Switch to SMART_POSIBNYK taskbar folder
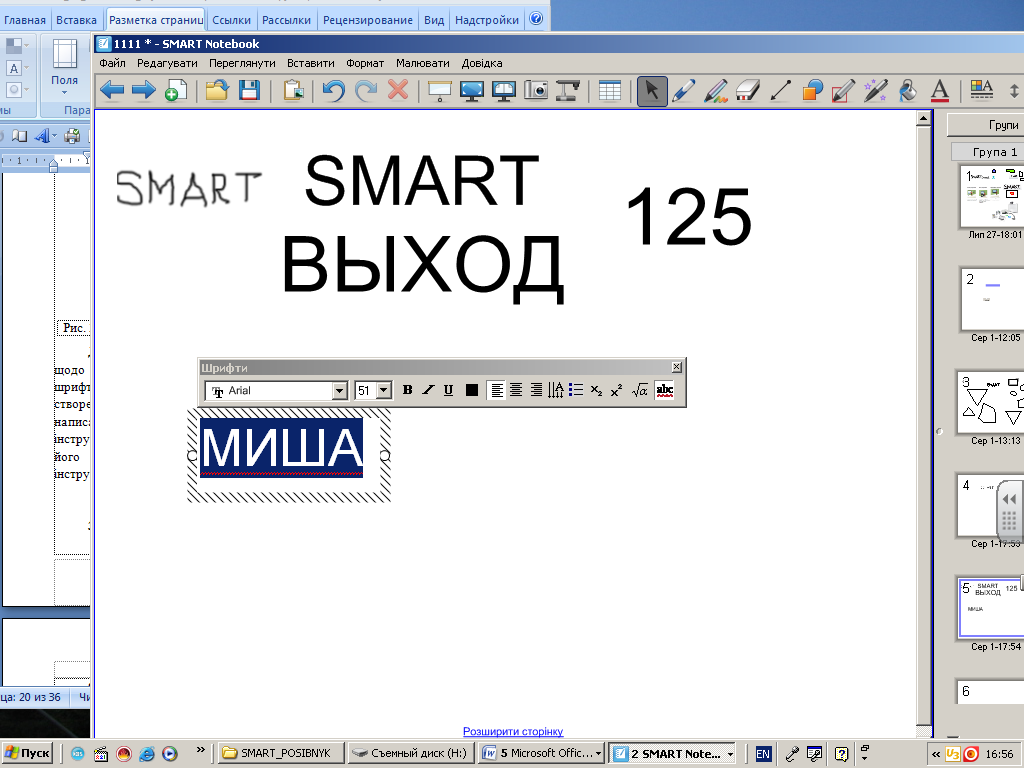1024x768 pixels. pyautogui.click(x=281, y=753)
